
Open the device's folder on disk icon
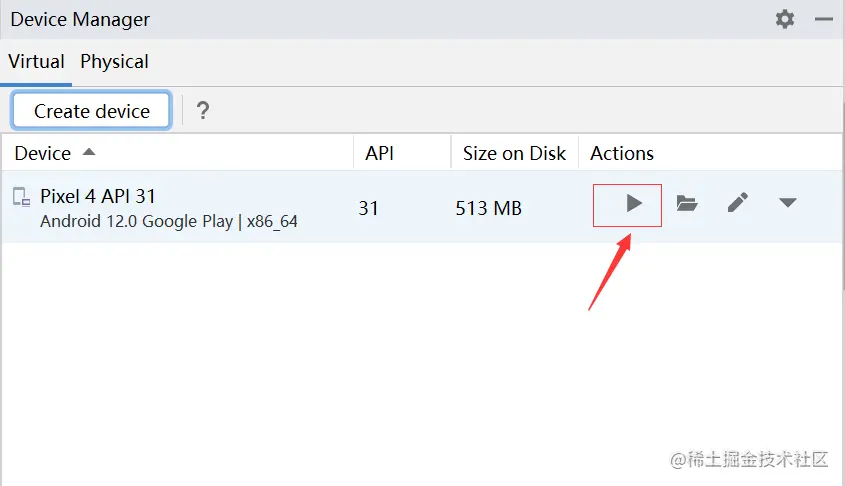click(x=686, y=204)
